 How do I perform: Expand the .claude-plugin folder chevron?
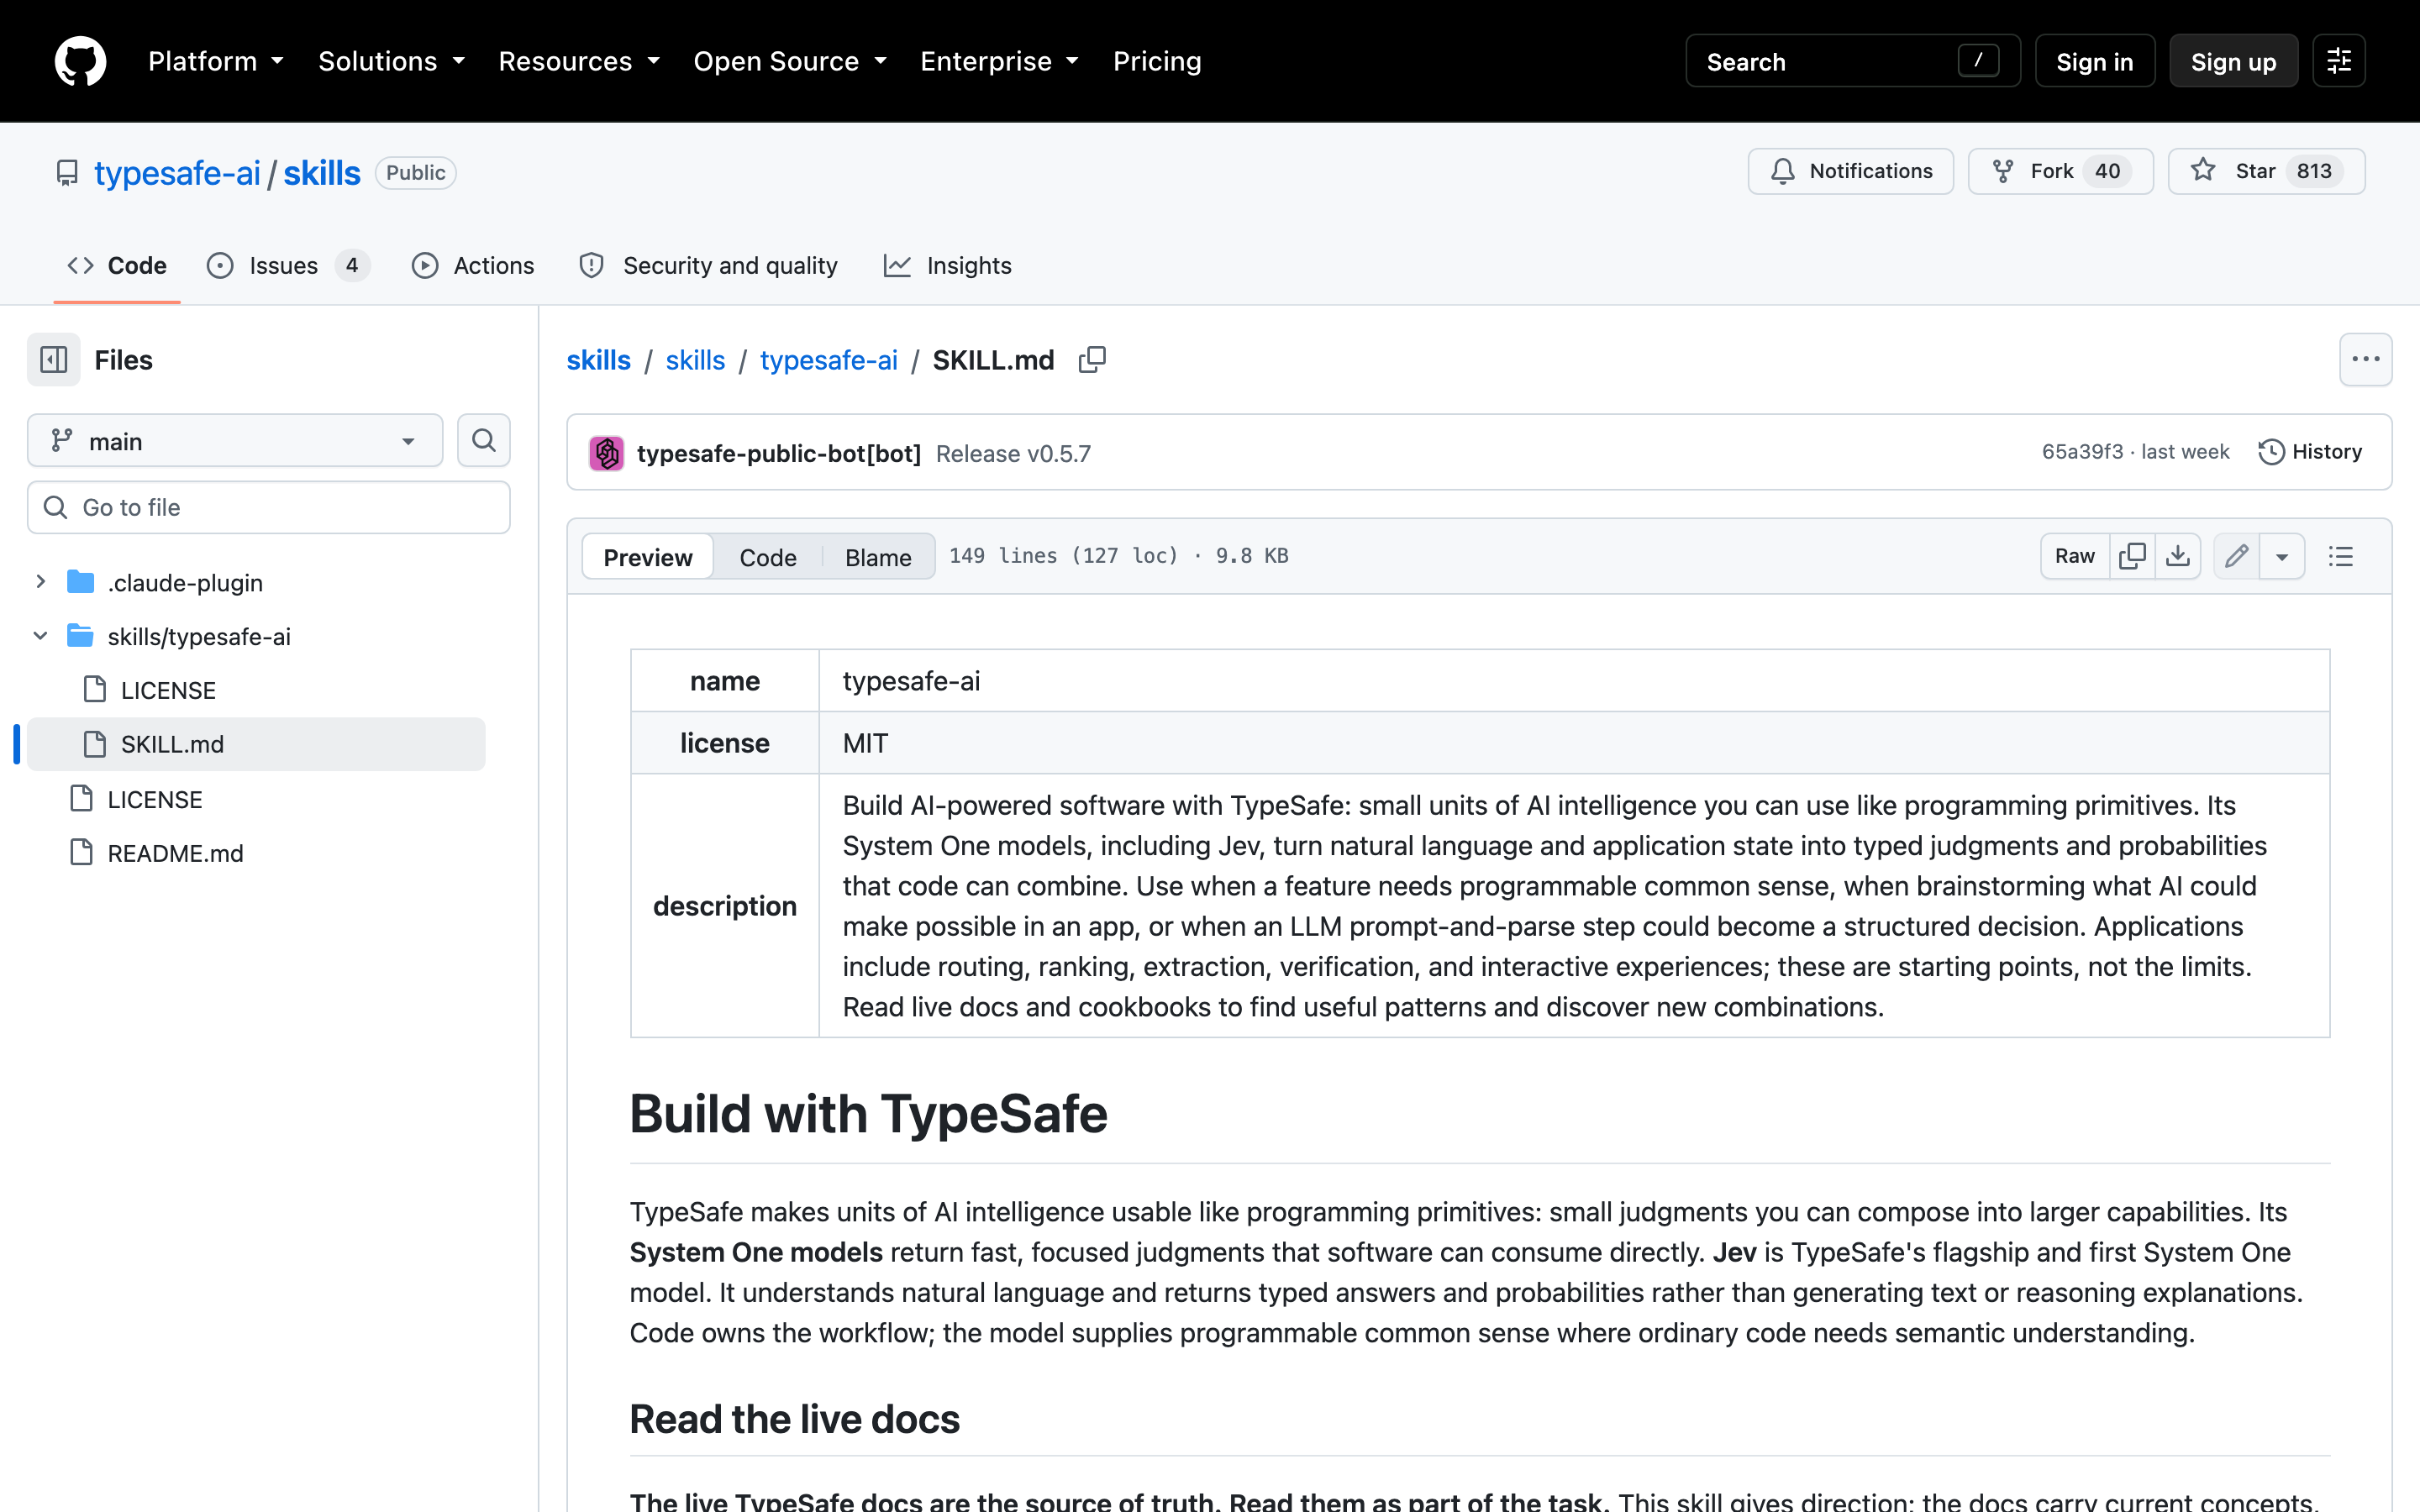40,582
